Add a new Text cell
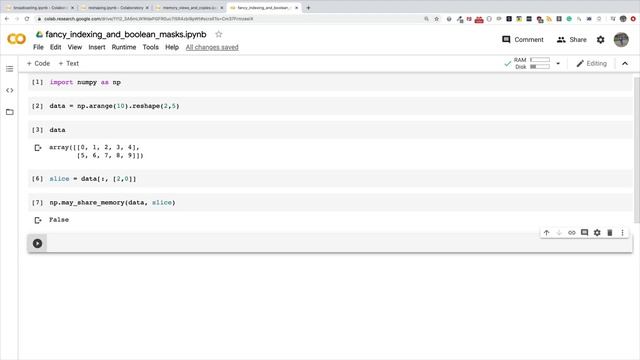Image resolution: width=640 pixels, height=360 pixels. [x=69, y=63]
